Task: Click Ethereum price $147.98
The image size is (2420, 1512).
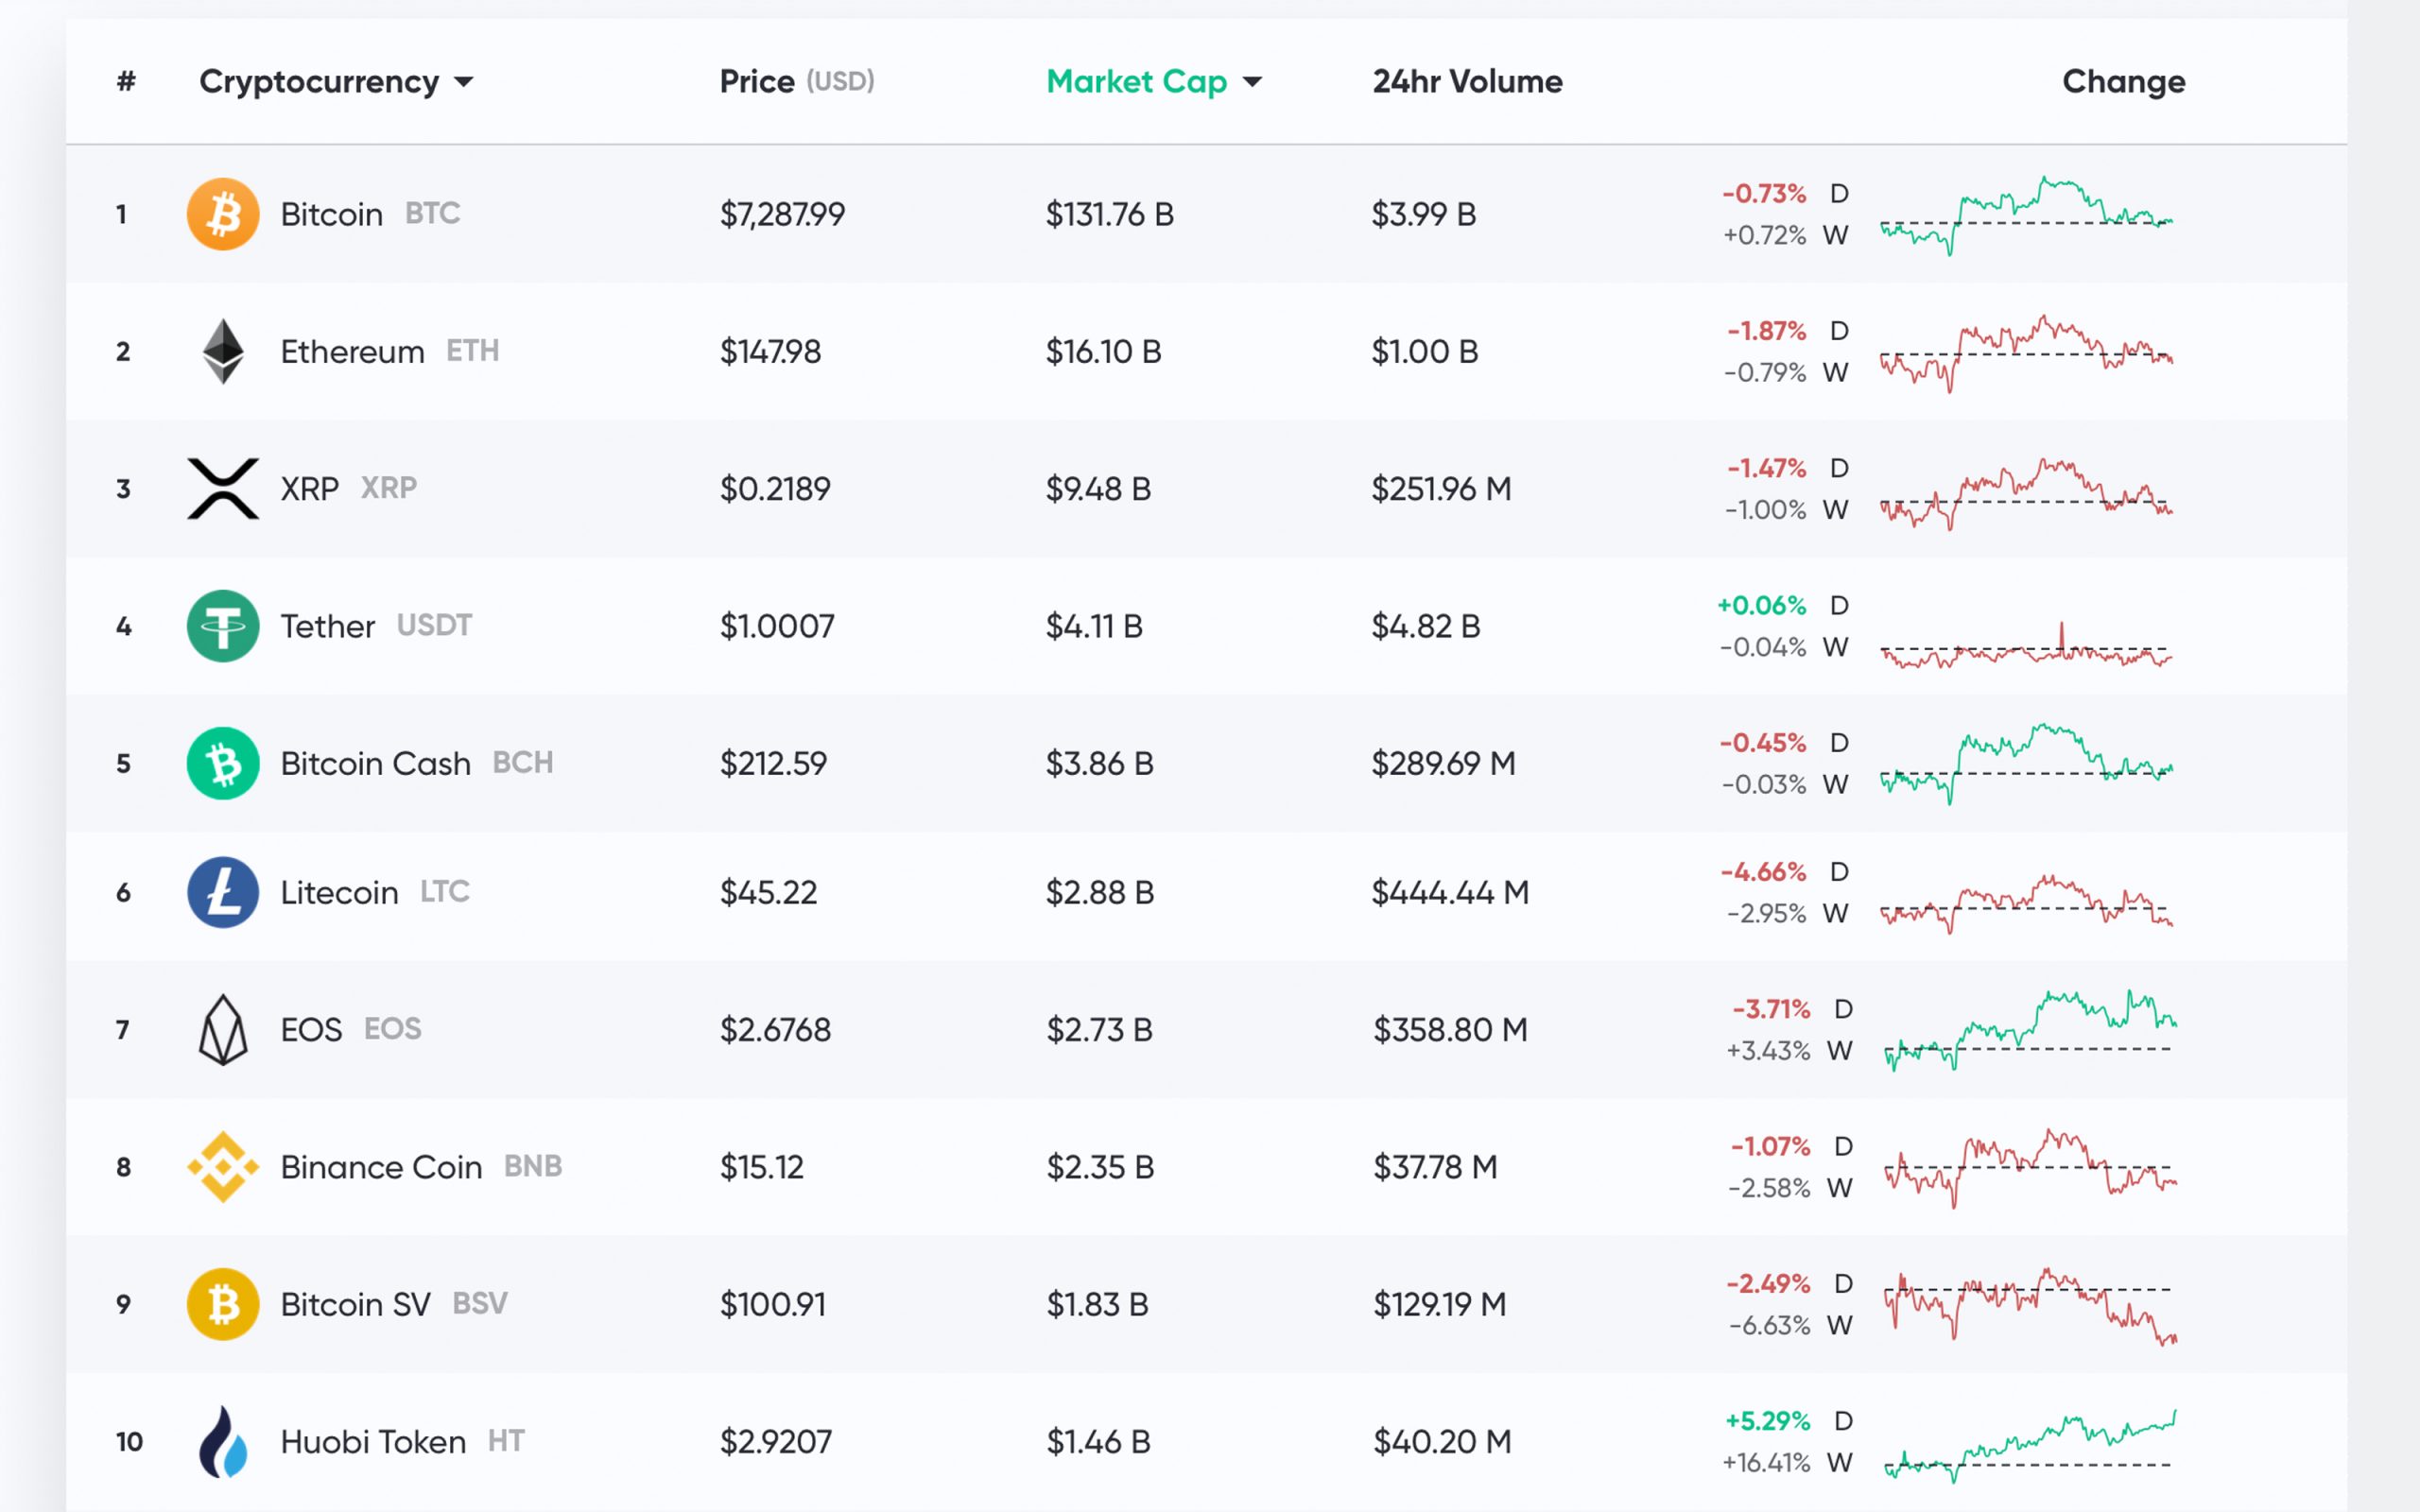Action: click(x=770, y=351)
